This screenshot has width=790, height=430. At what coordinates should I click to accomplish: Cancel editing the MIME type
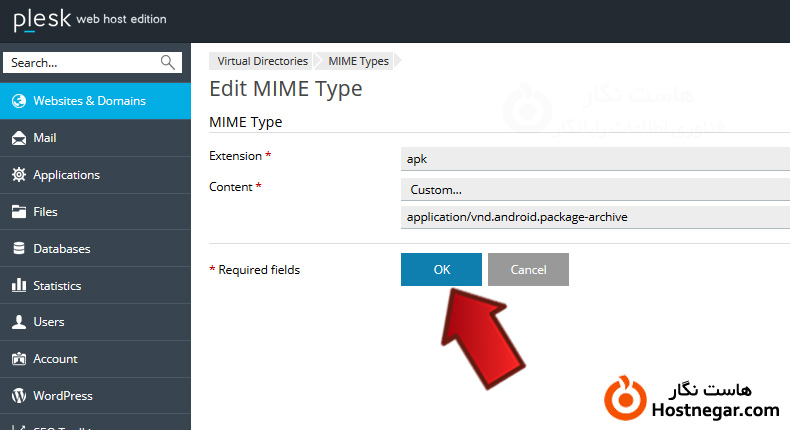coord(528,270)
